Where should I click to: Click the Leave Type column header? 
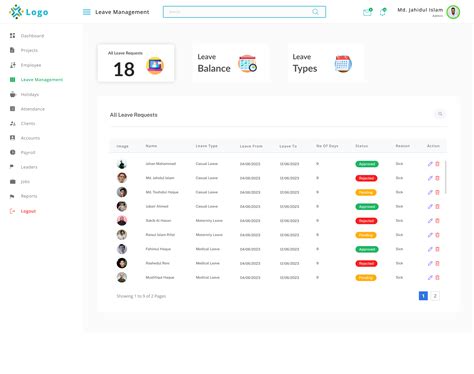[206, 146]
